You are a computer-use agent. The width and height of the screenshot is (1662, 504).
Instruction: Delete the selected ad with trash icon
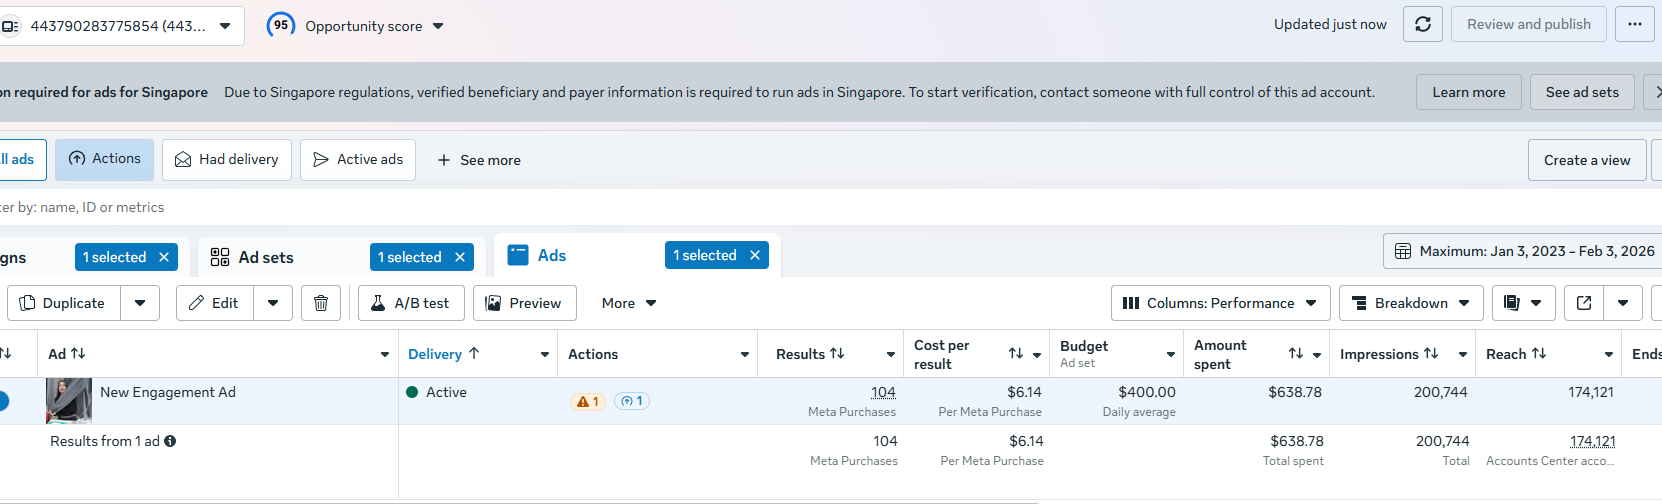[x=321, y=303]
